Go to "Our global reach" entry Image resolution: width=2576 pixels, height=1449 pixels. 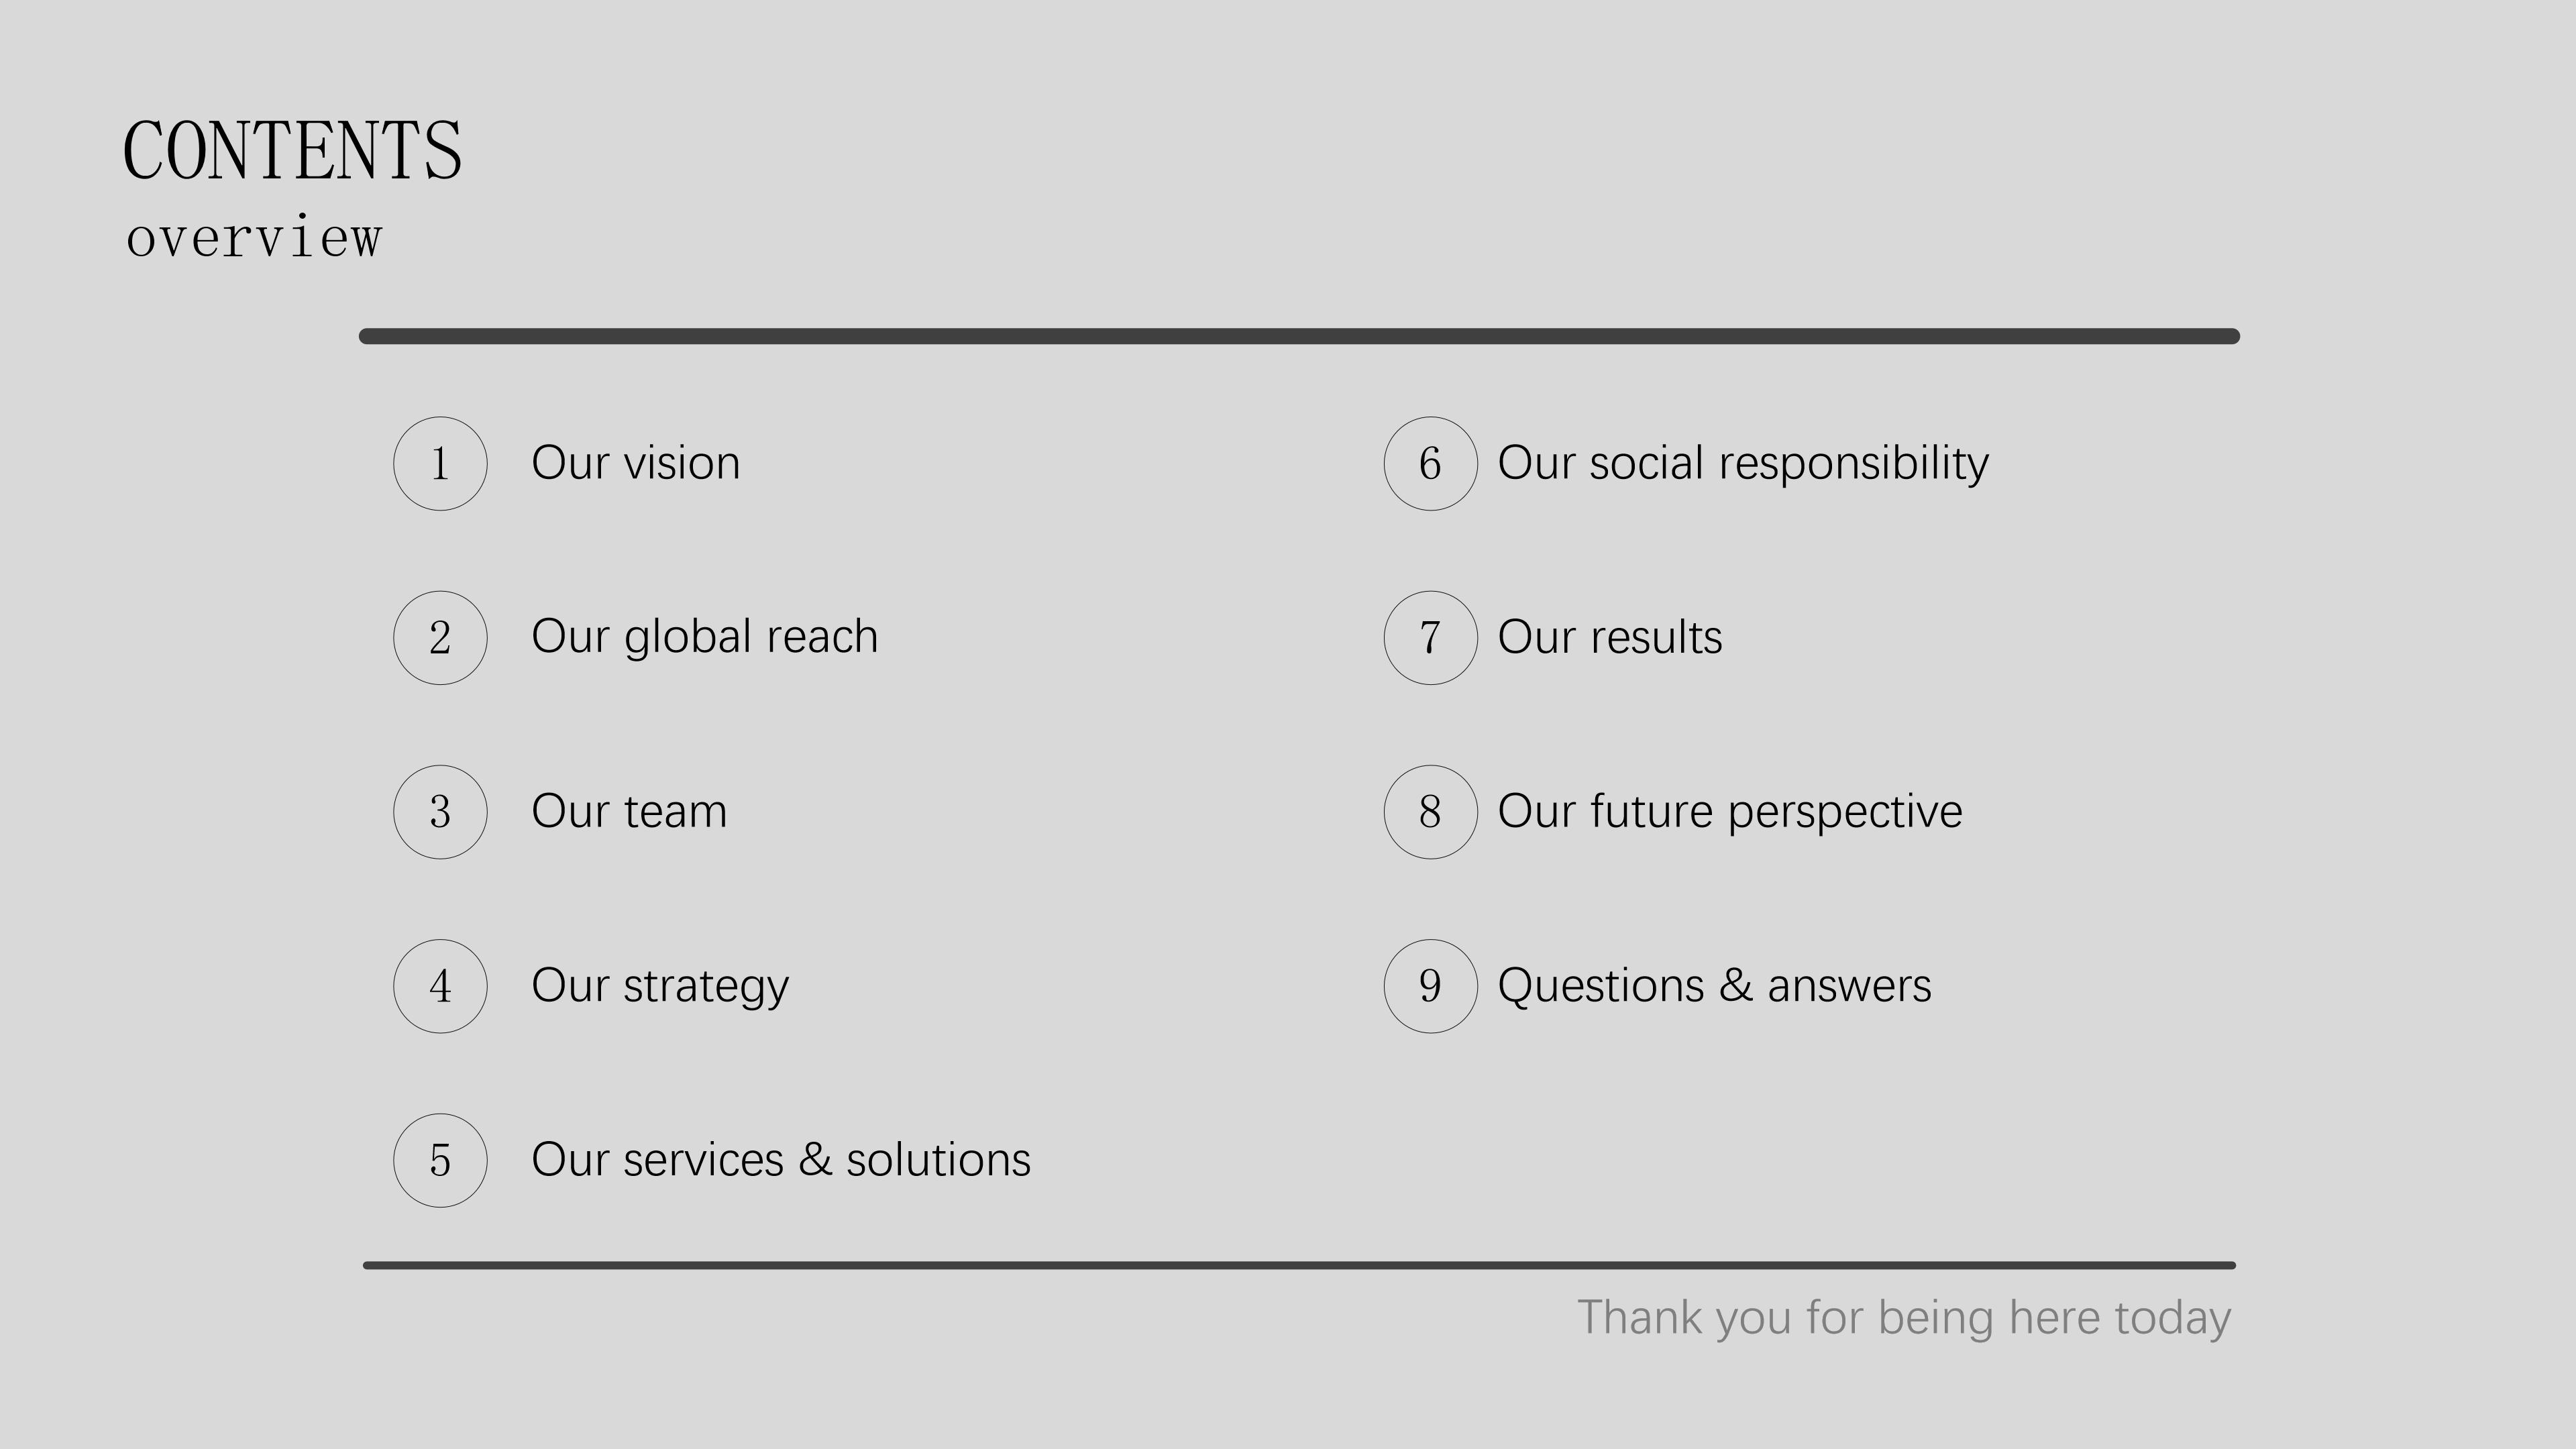click(x=705, y=637)
